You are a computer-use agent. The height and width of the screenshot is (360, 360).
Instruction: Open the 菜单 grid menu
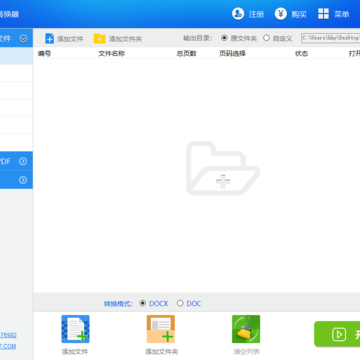point(323,14)
